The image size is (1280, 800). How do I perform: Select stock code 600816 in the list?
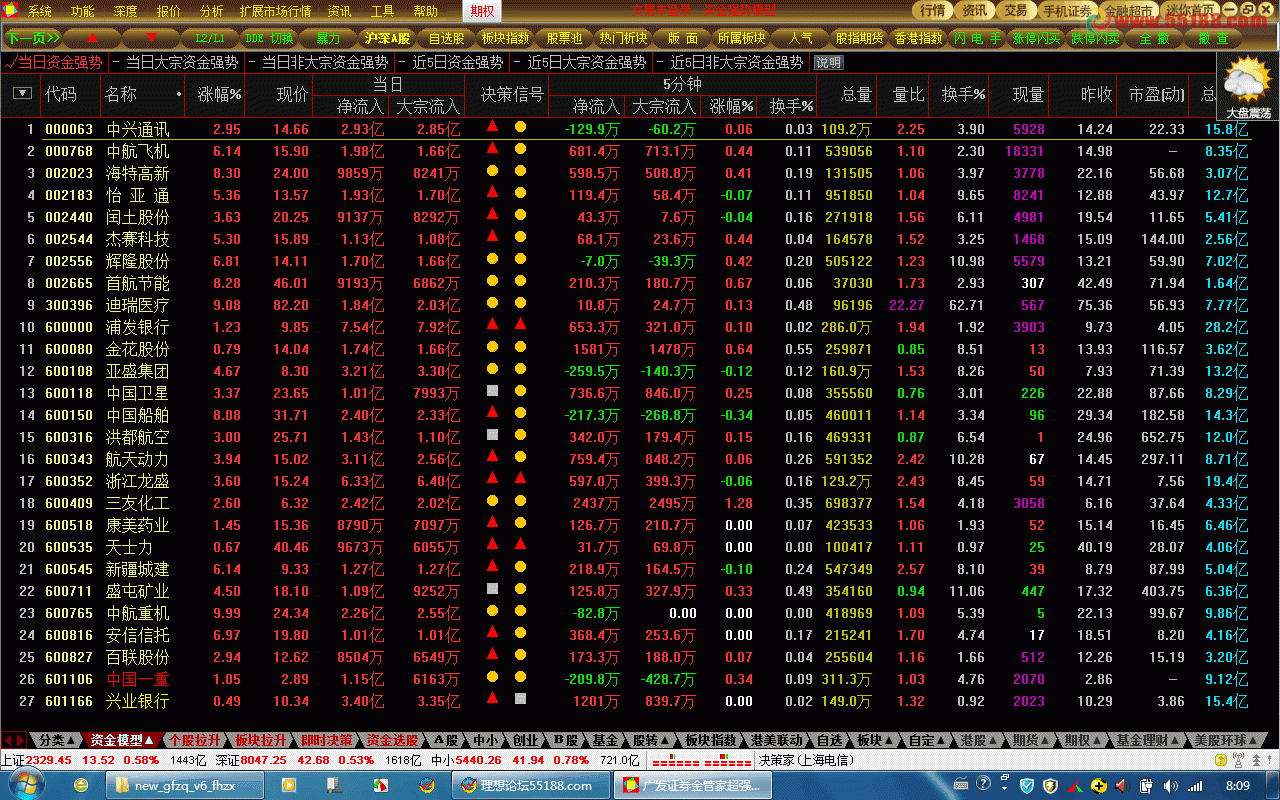coord(69,635)
